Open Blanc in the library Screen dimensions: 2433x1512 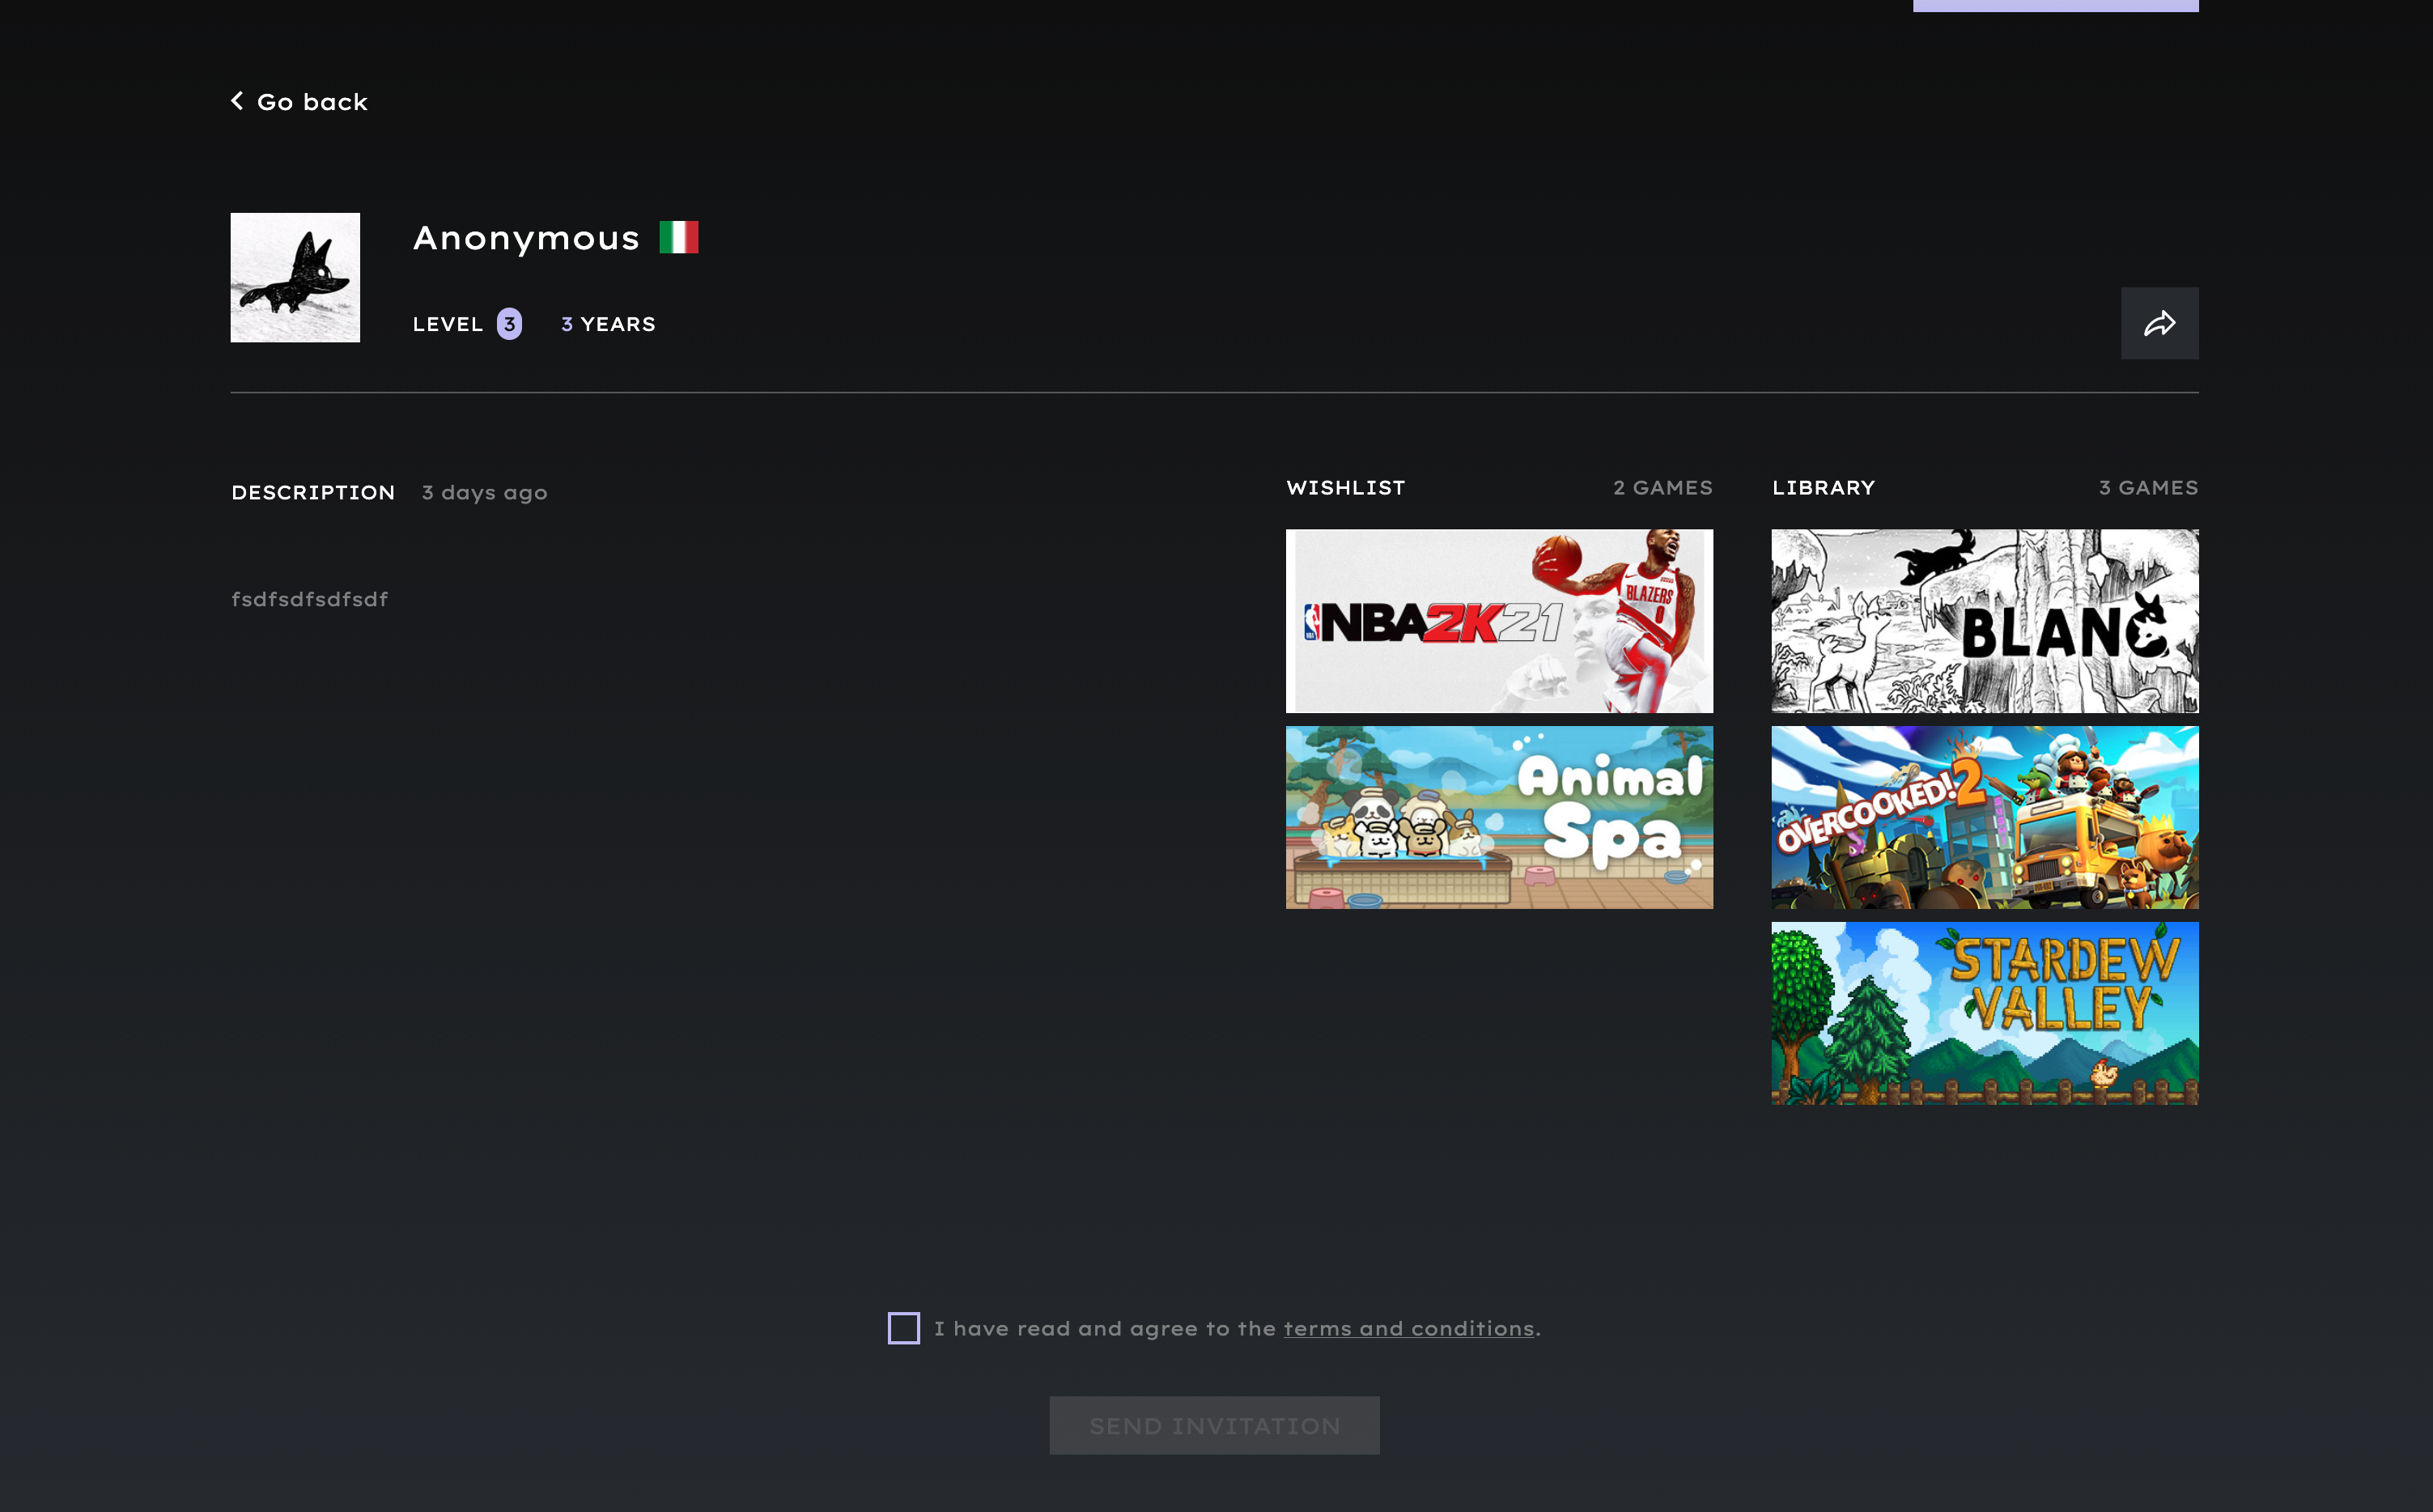coord(1984,621)
